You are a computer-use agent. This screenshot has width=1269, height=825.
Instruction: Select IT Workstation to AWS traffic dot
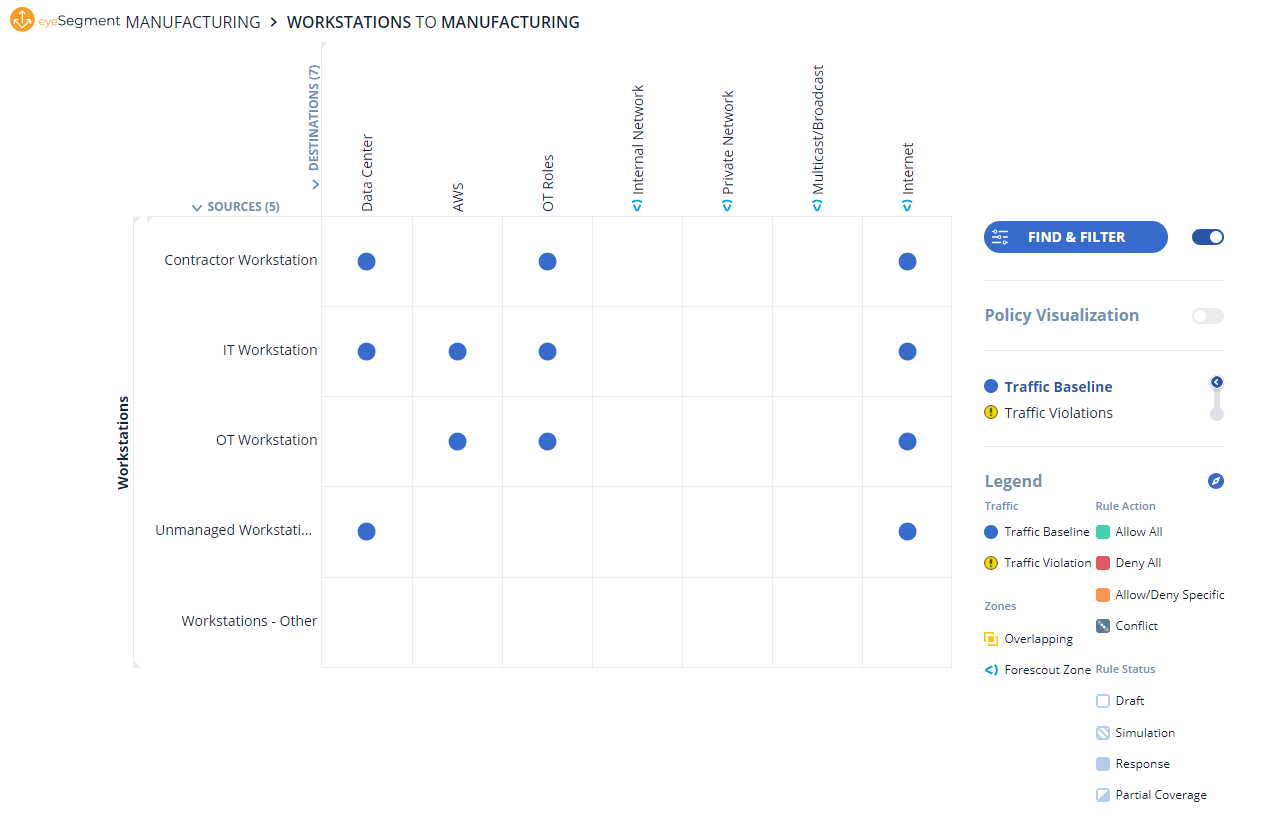457,352
